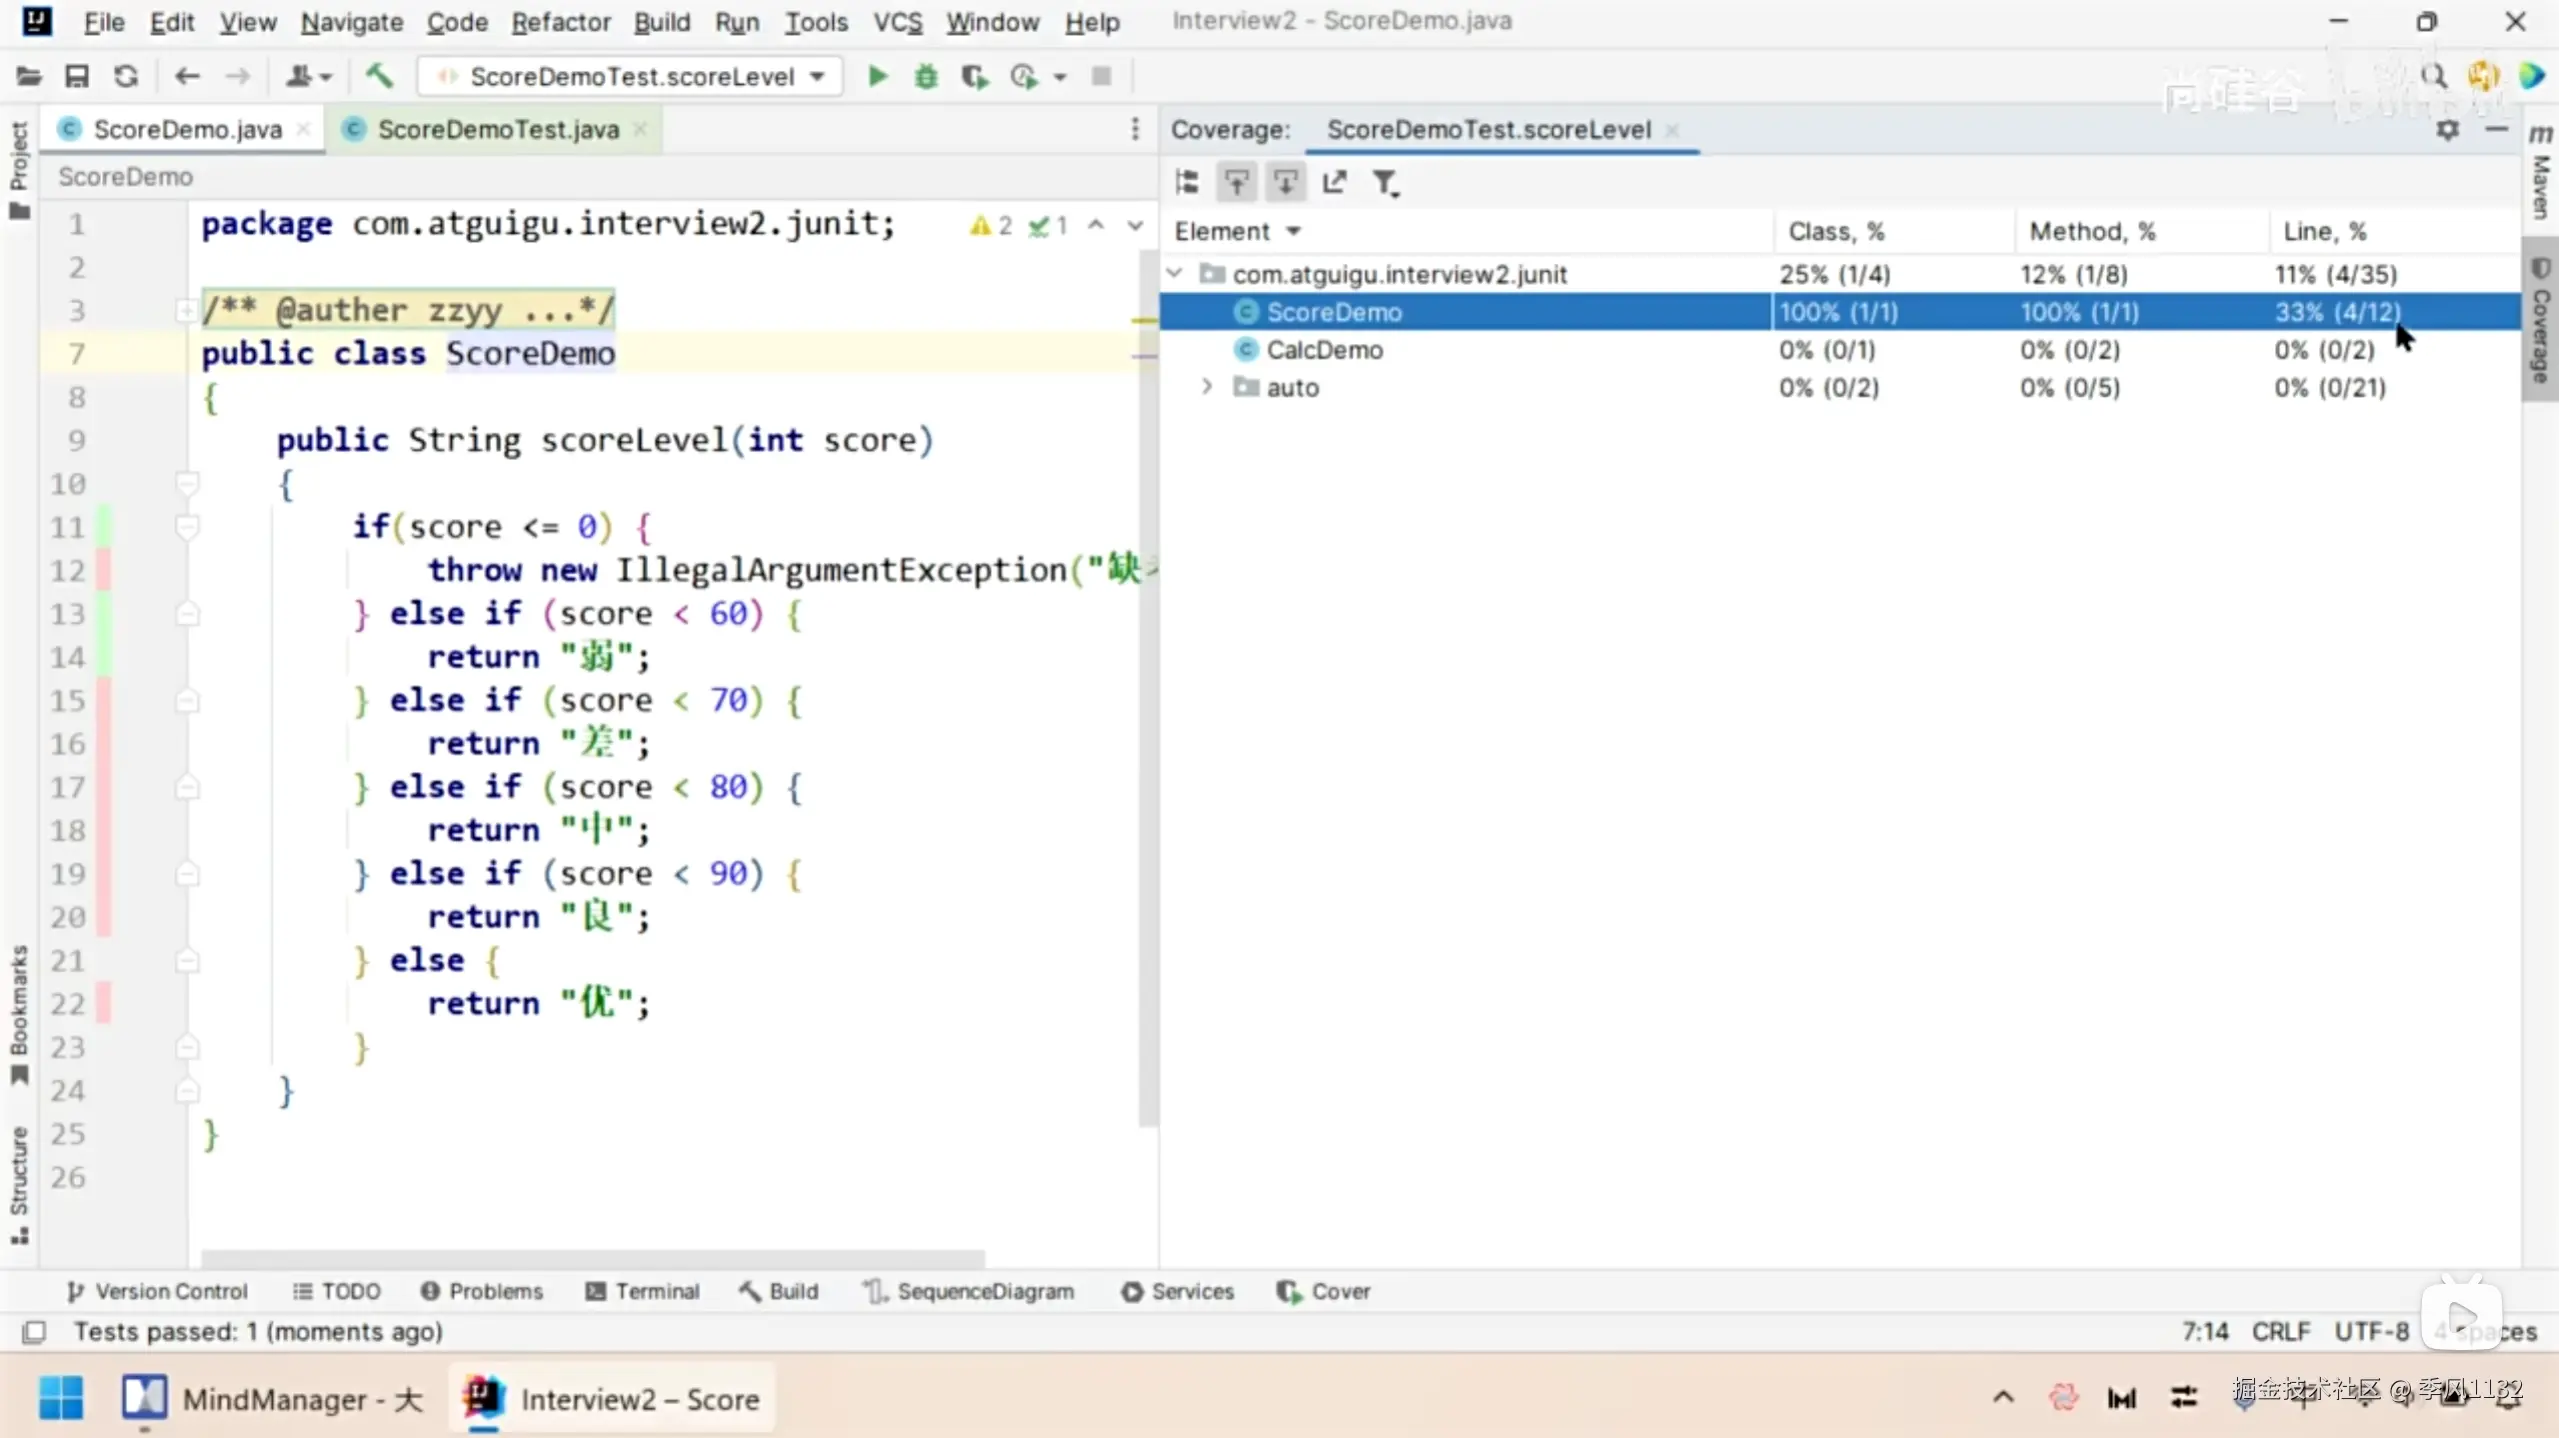Click the Build hammer icon
Screen dimensions: 2559x1438
379,76
